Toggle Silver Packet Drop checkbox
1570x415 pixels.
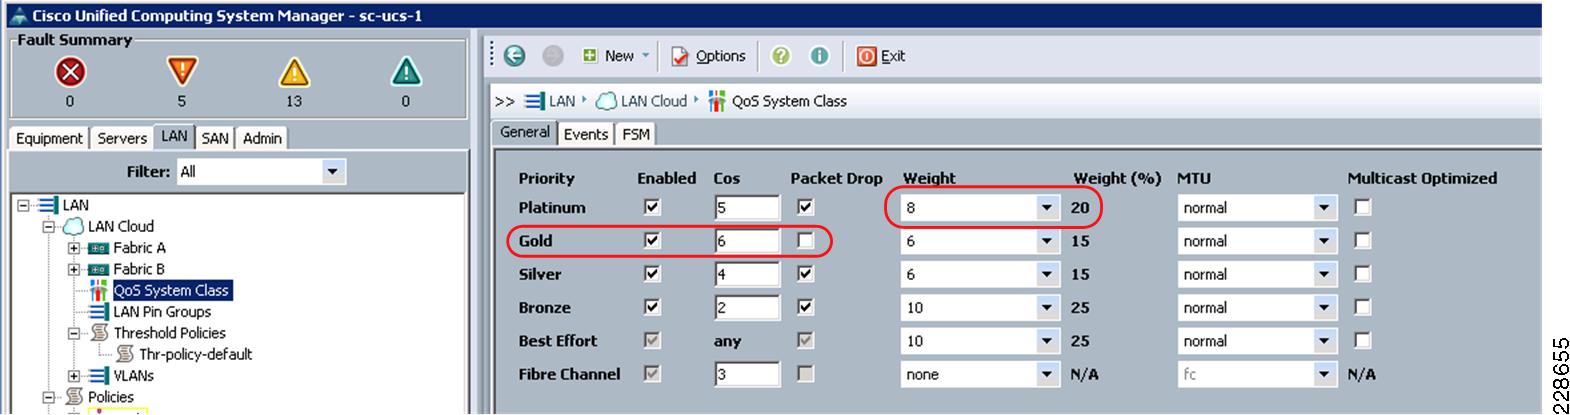click(x=805, y=273)
